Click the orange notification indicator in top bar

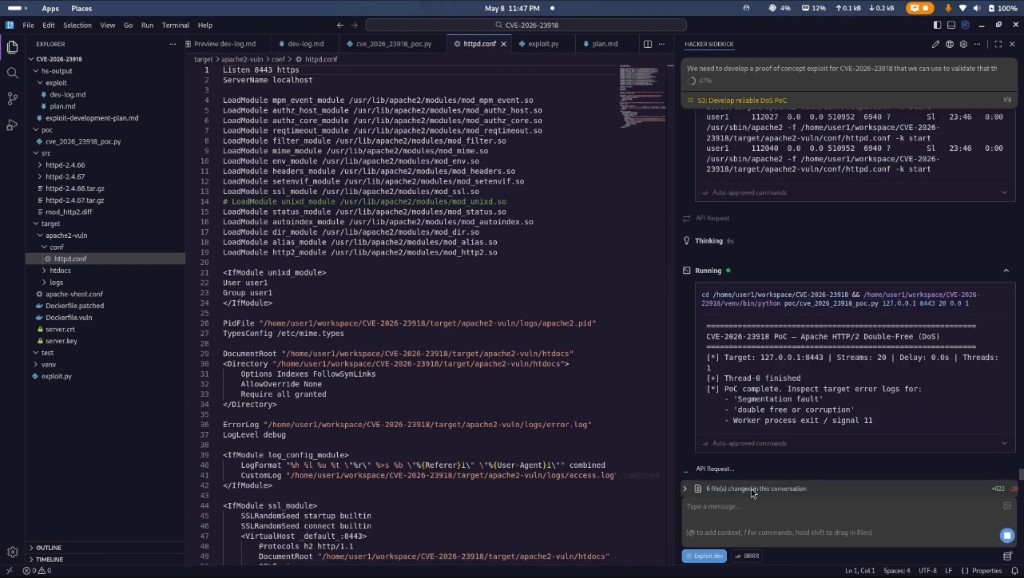click(920, 8)
